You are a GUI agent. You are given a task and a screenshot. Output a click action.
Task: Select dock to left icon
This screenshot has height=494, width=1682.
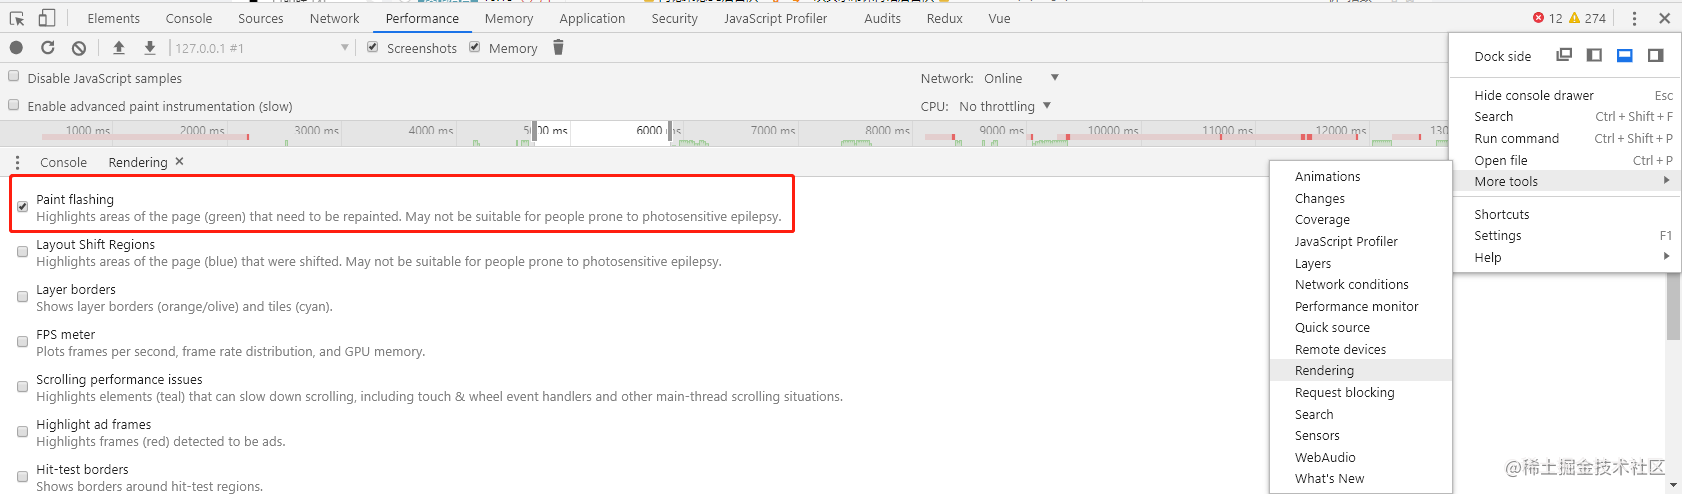tap(1594, 55)
